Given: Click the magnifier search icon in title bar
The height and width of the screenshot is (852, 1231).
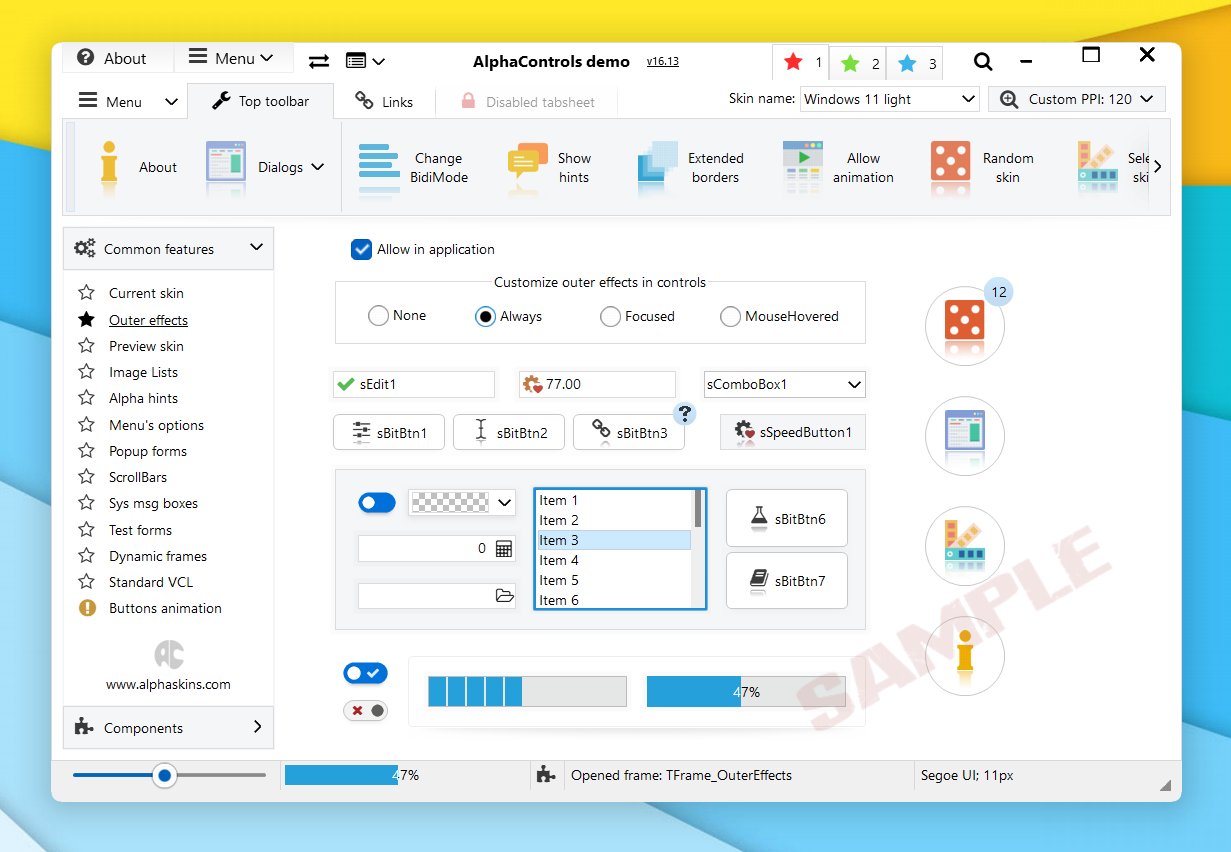Looking at the screenshot, I should point(983,62).
